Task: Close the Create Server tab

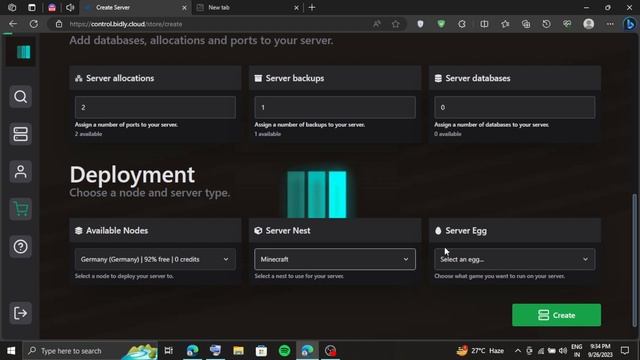Action: (184, 7)
